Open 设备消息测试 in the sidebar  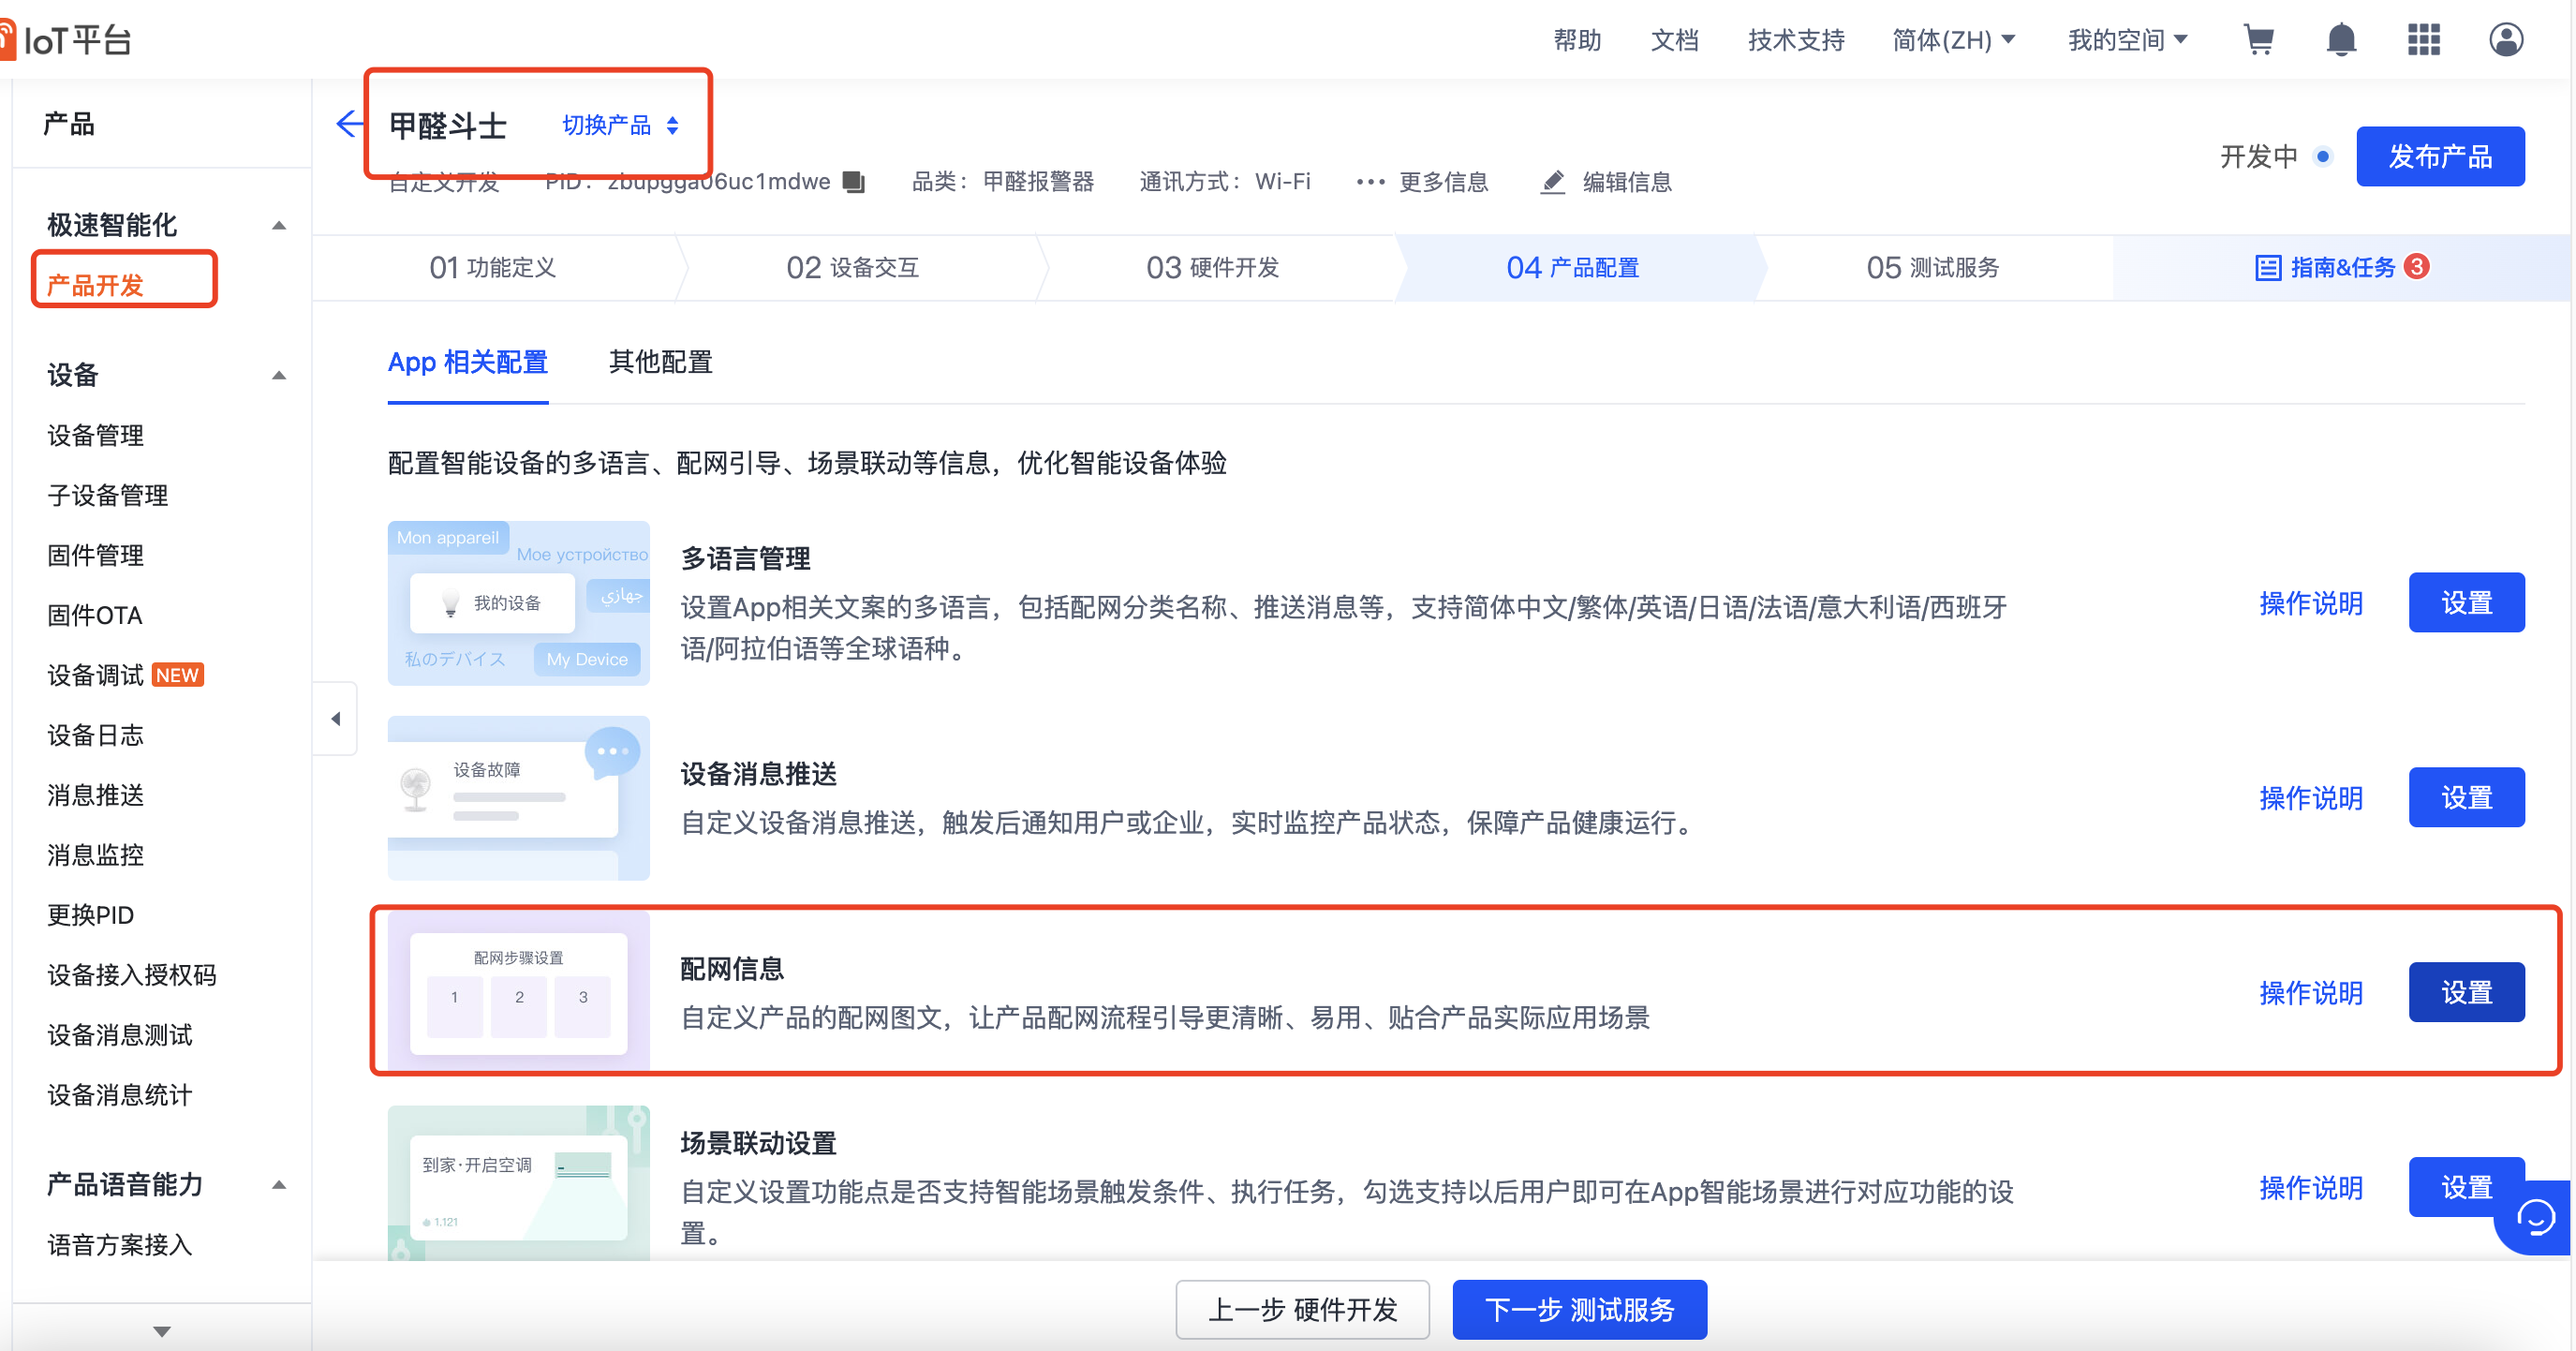coord(119,1036)
